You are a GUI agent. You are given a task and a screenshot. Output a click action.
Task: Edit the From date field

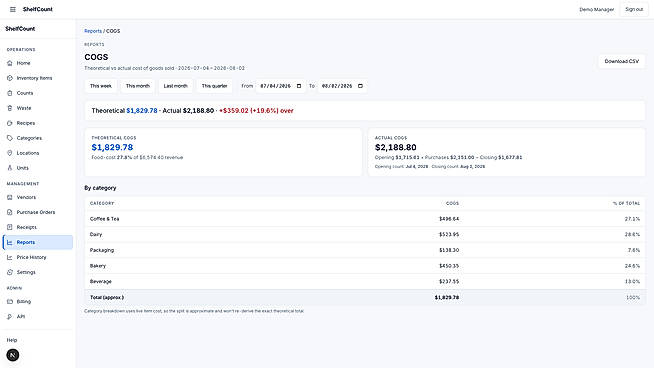click(280, 86)
